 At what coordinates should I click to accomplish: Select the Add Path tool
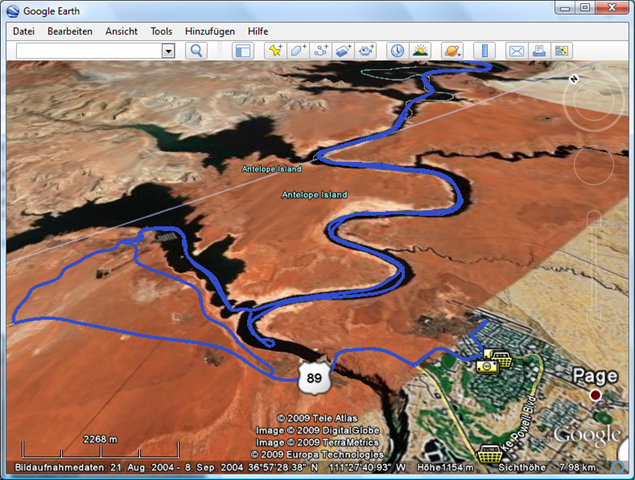321,50
